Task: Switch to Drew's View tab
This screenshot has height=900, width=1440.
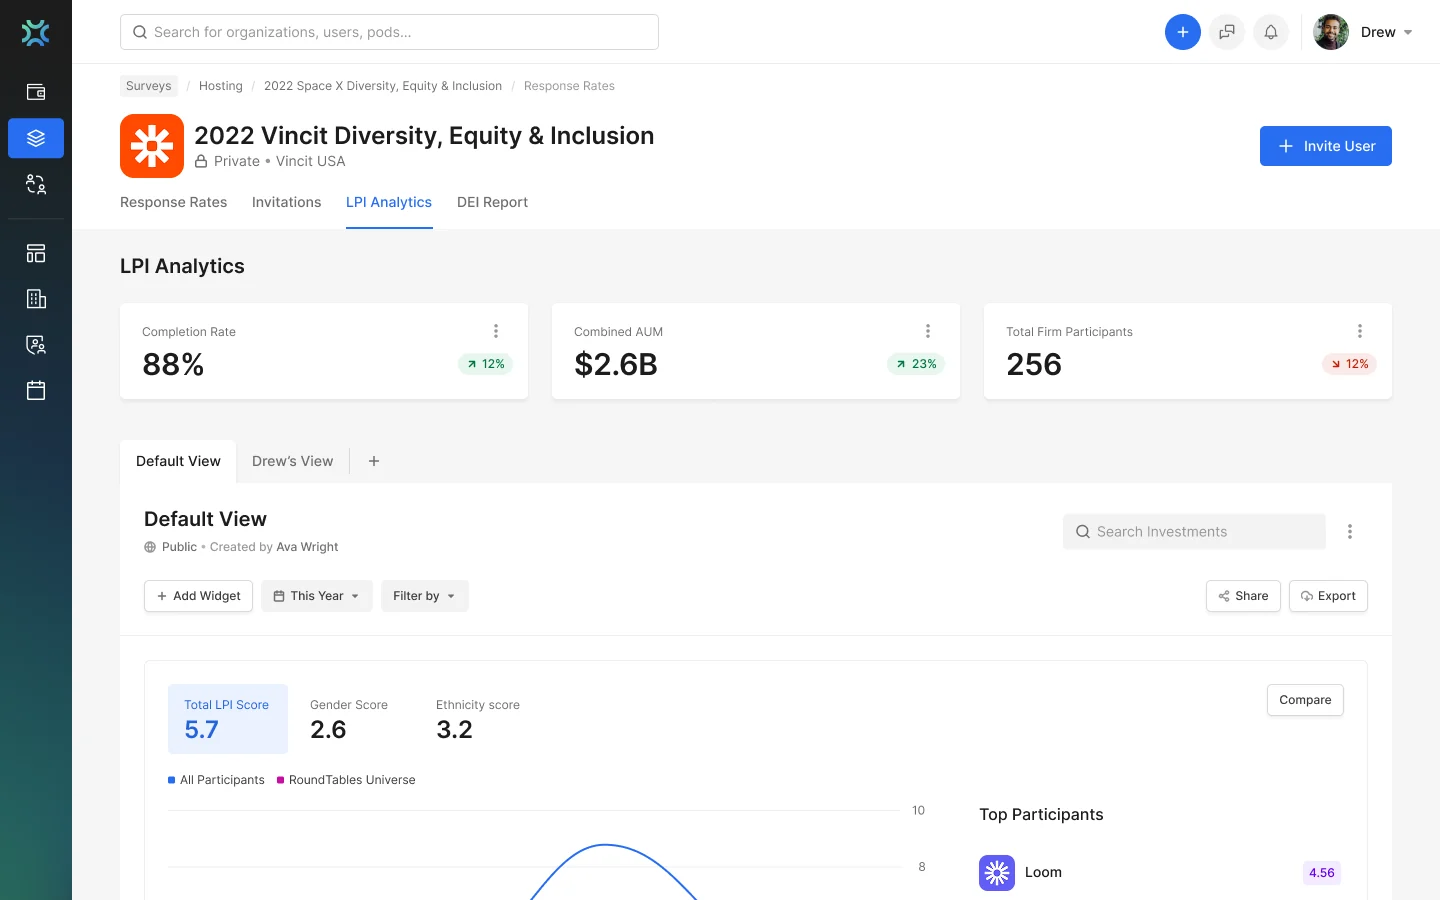Action: pos(293,461)
